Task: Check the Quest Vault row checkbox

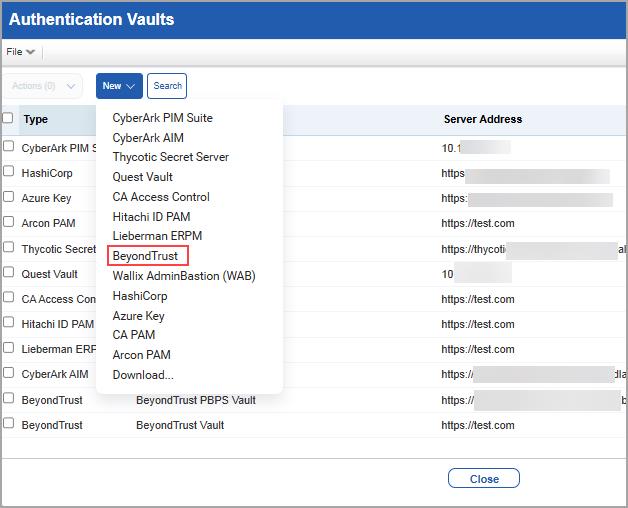Action: (x=8, y=272)
